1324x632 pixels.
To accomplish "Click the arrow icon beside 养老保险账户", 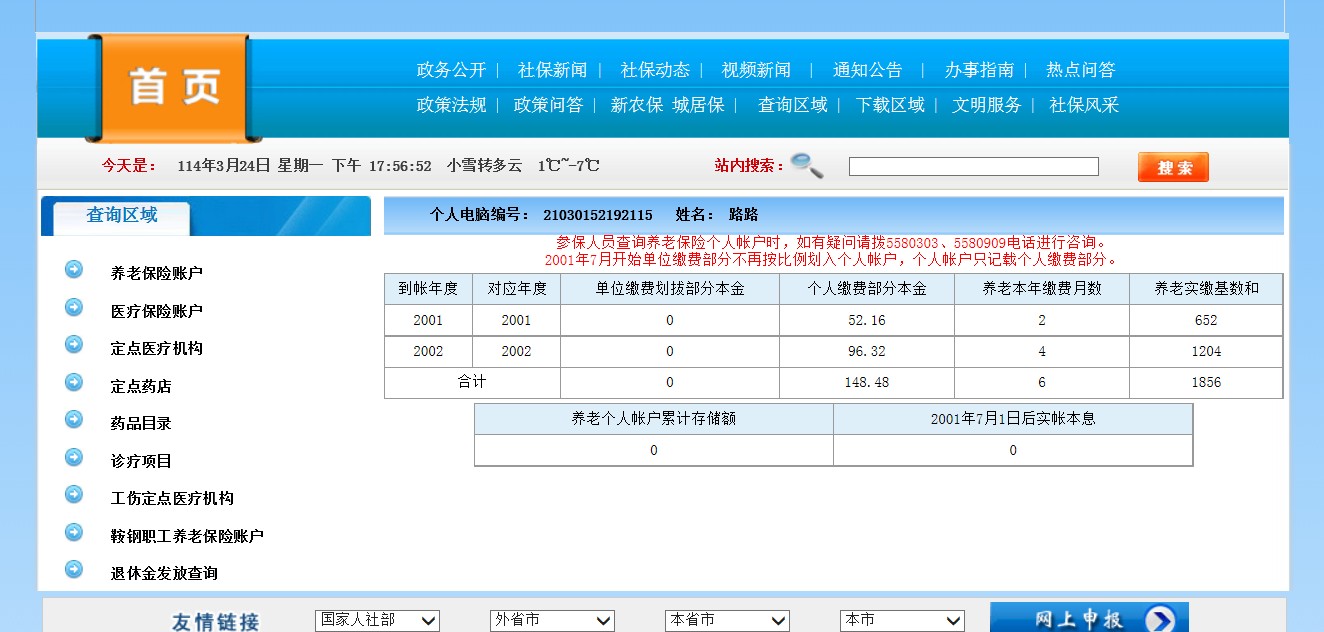I will (74, 269).
